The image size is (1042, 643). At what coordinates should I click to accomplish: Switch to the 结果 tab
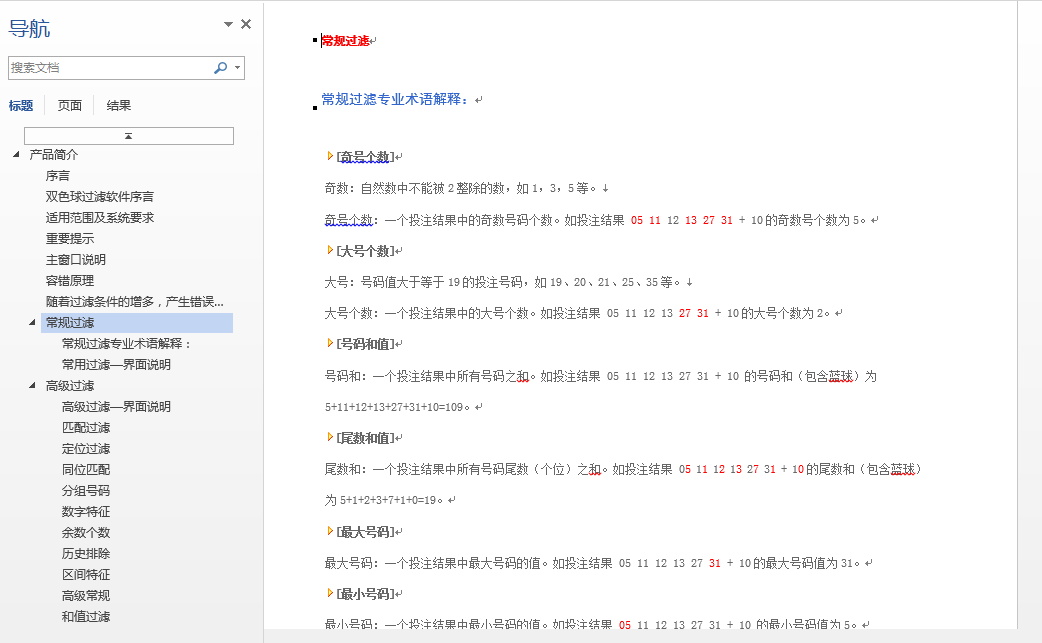119,106
